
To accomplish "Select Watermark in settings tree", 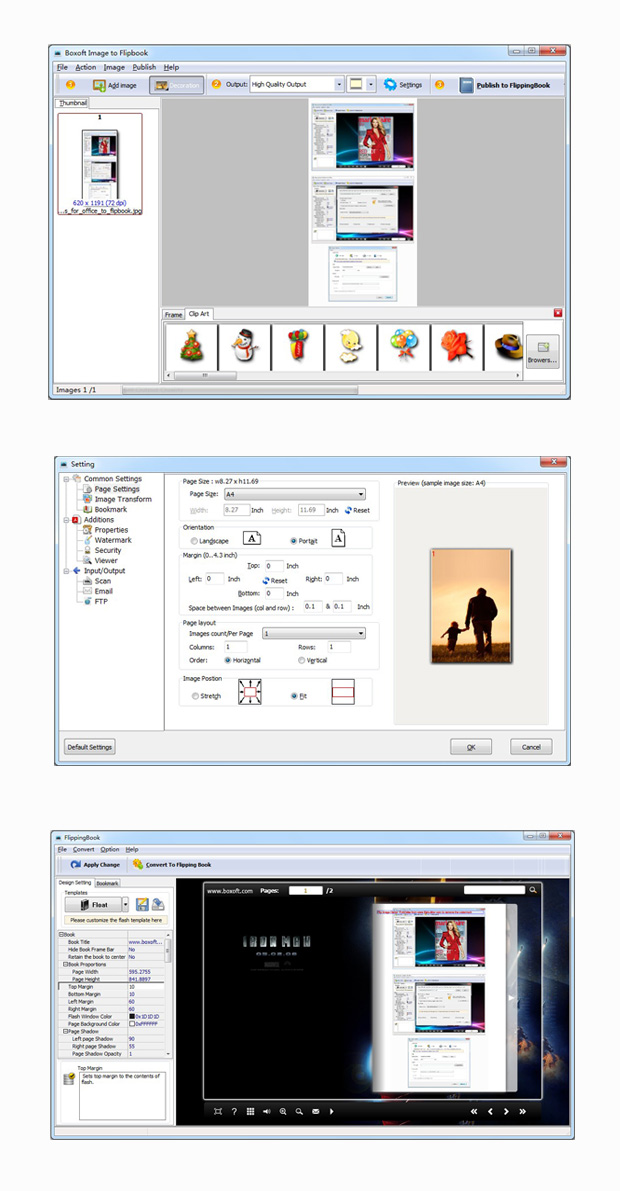I will tap(112, 540).
